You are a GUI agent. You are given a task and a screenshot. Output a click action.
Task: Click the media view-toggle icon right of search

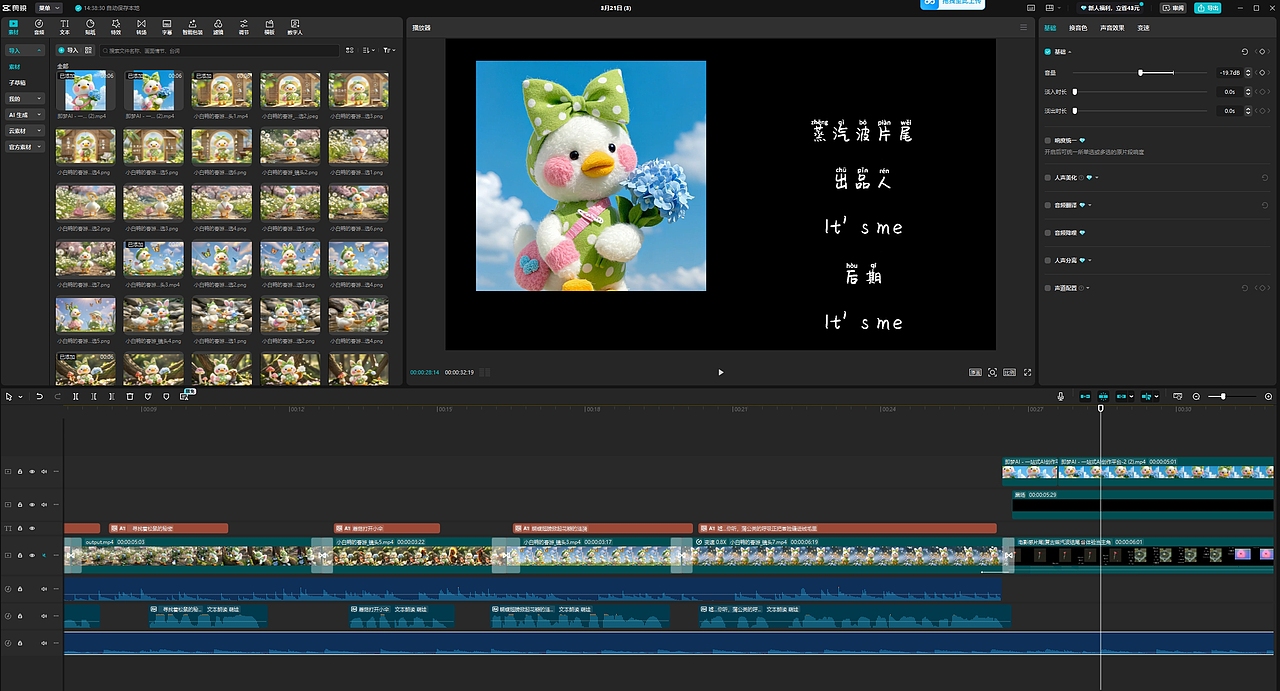tap(350, 50)
